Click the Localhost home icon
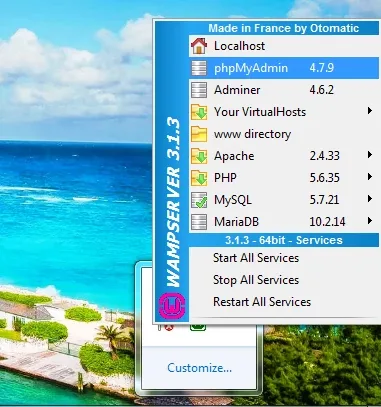Screen dimensions: 381x407 [199, 46]
